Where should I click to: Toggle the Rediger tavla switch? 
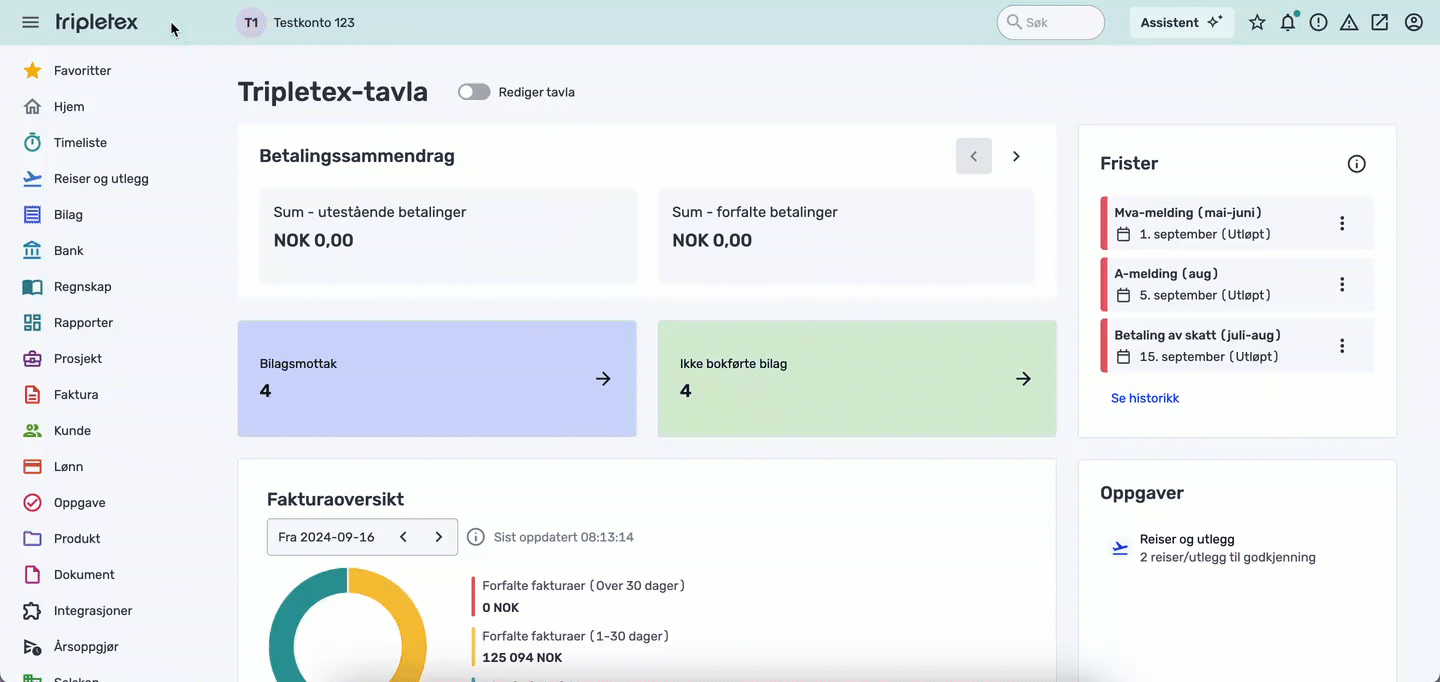[x=474, y=92]
